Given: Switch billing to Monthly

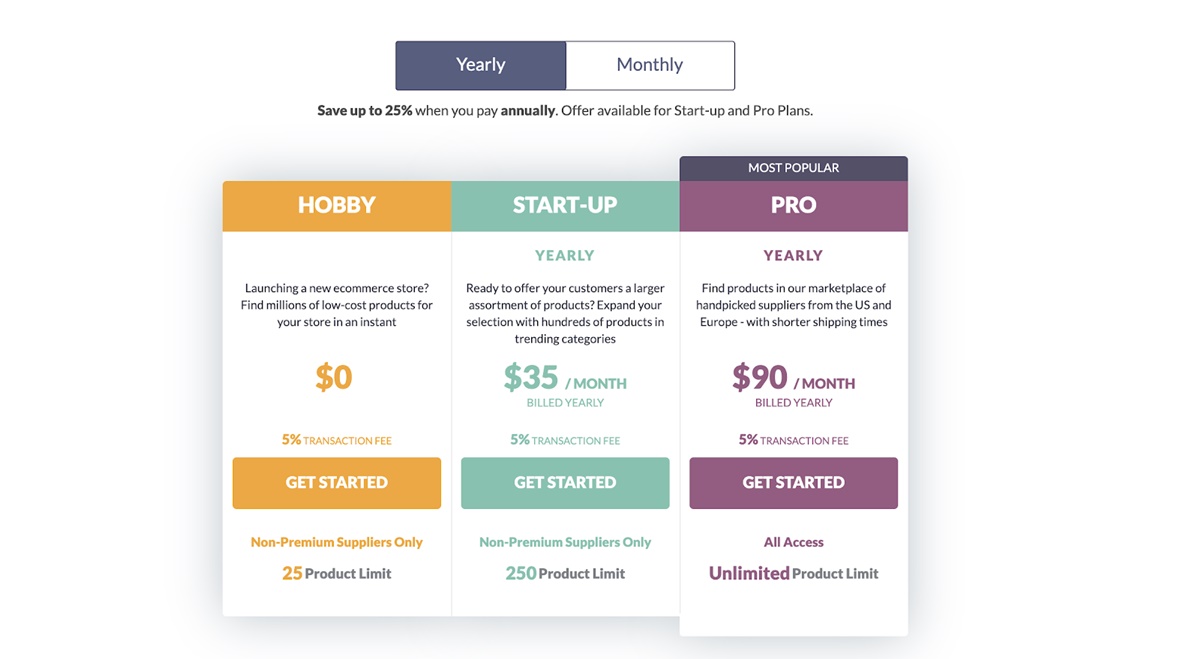Looking at the screenshot, I should click(650, 65).
